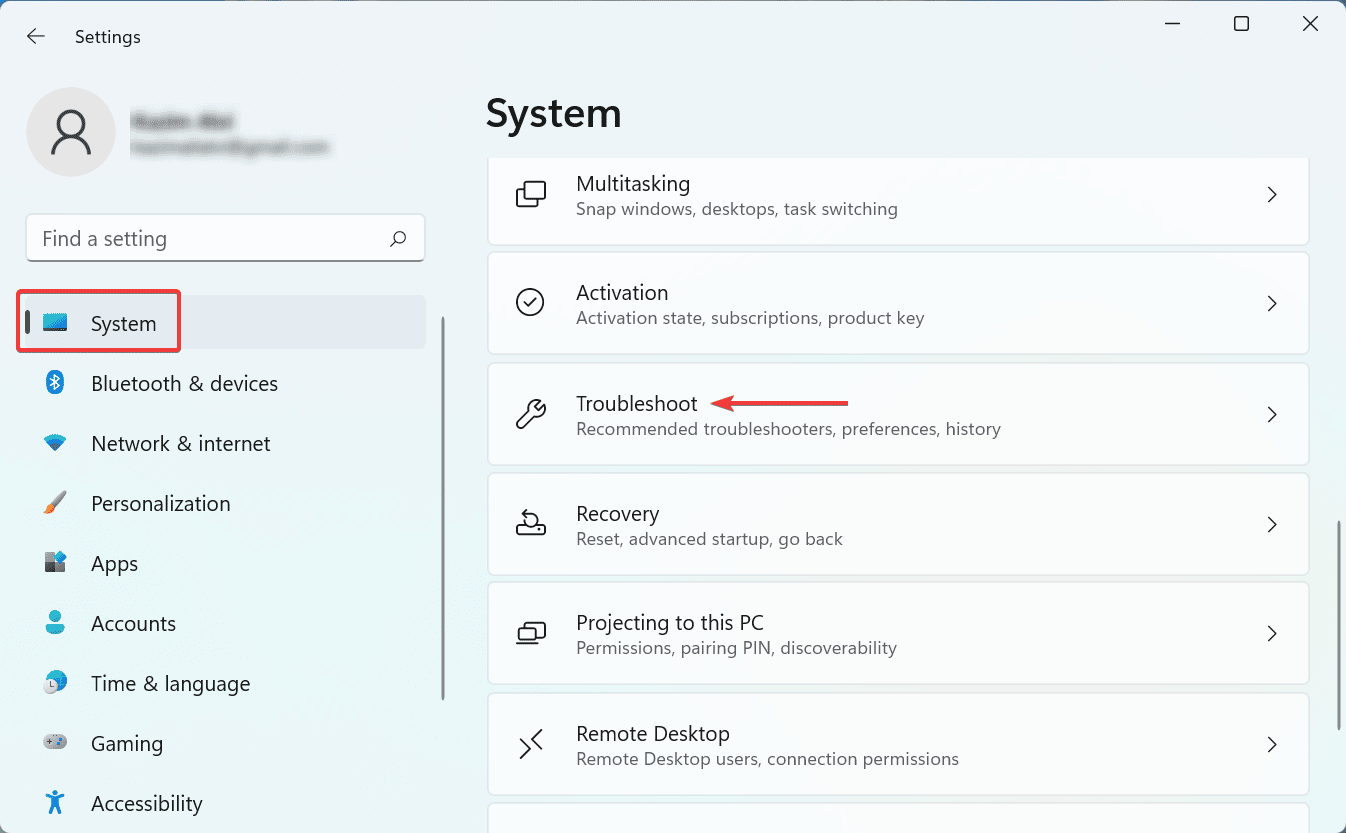Screen dimensions: 1346x833
Task: Open Accessibility settings
Action: [x=226, y=803]
